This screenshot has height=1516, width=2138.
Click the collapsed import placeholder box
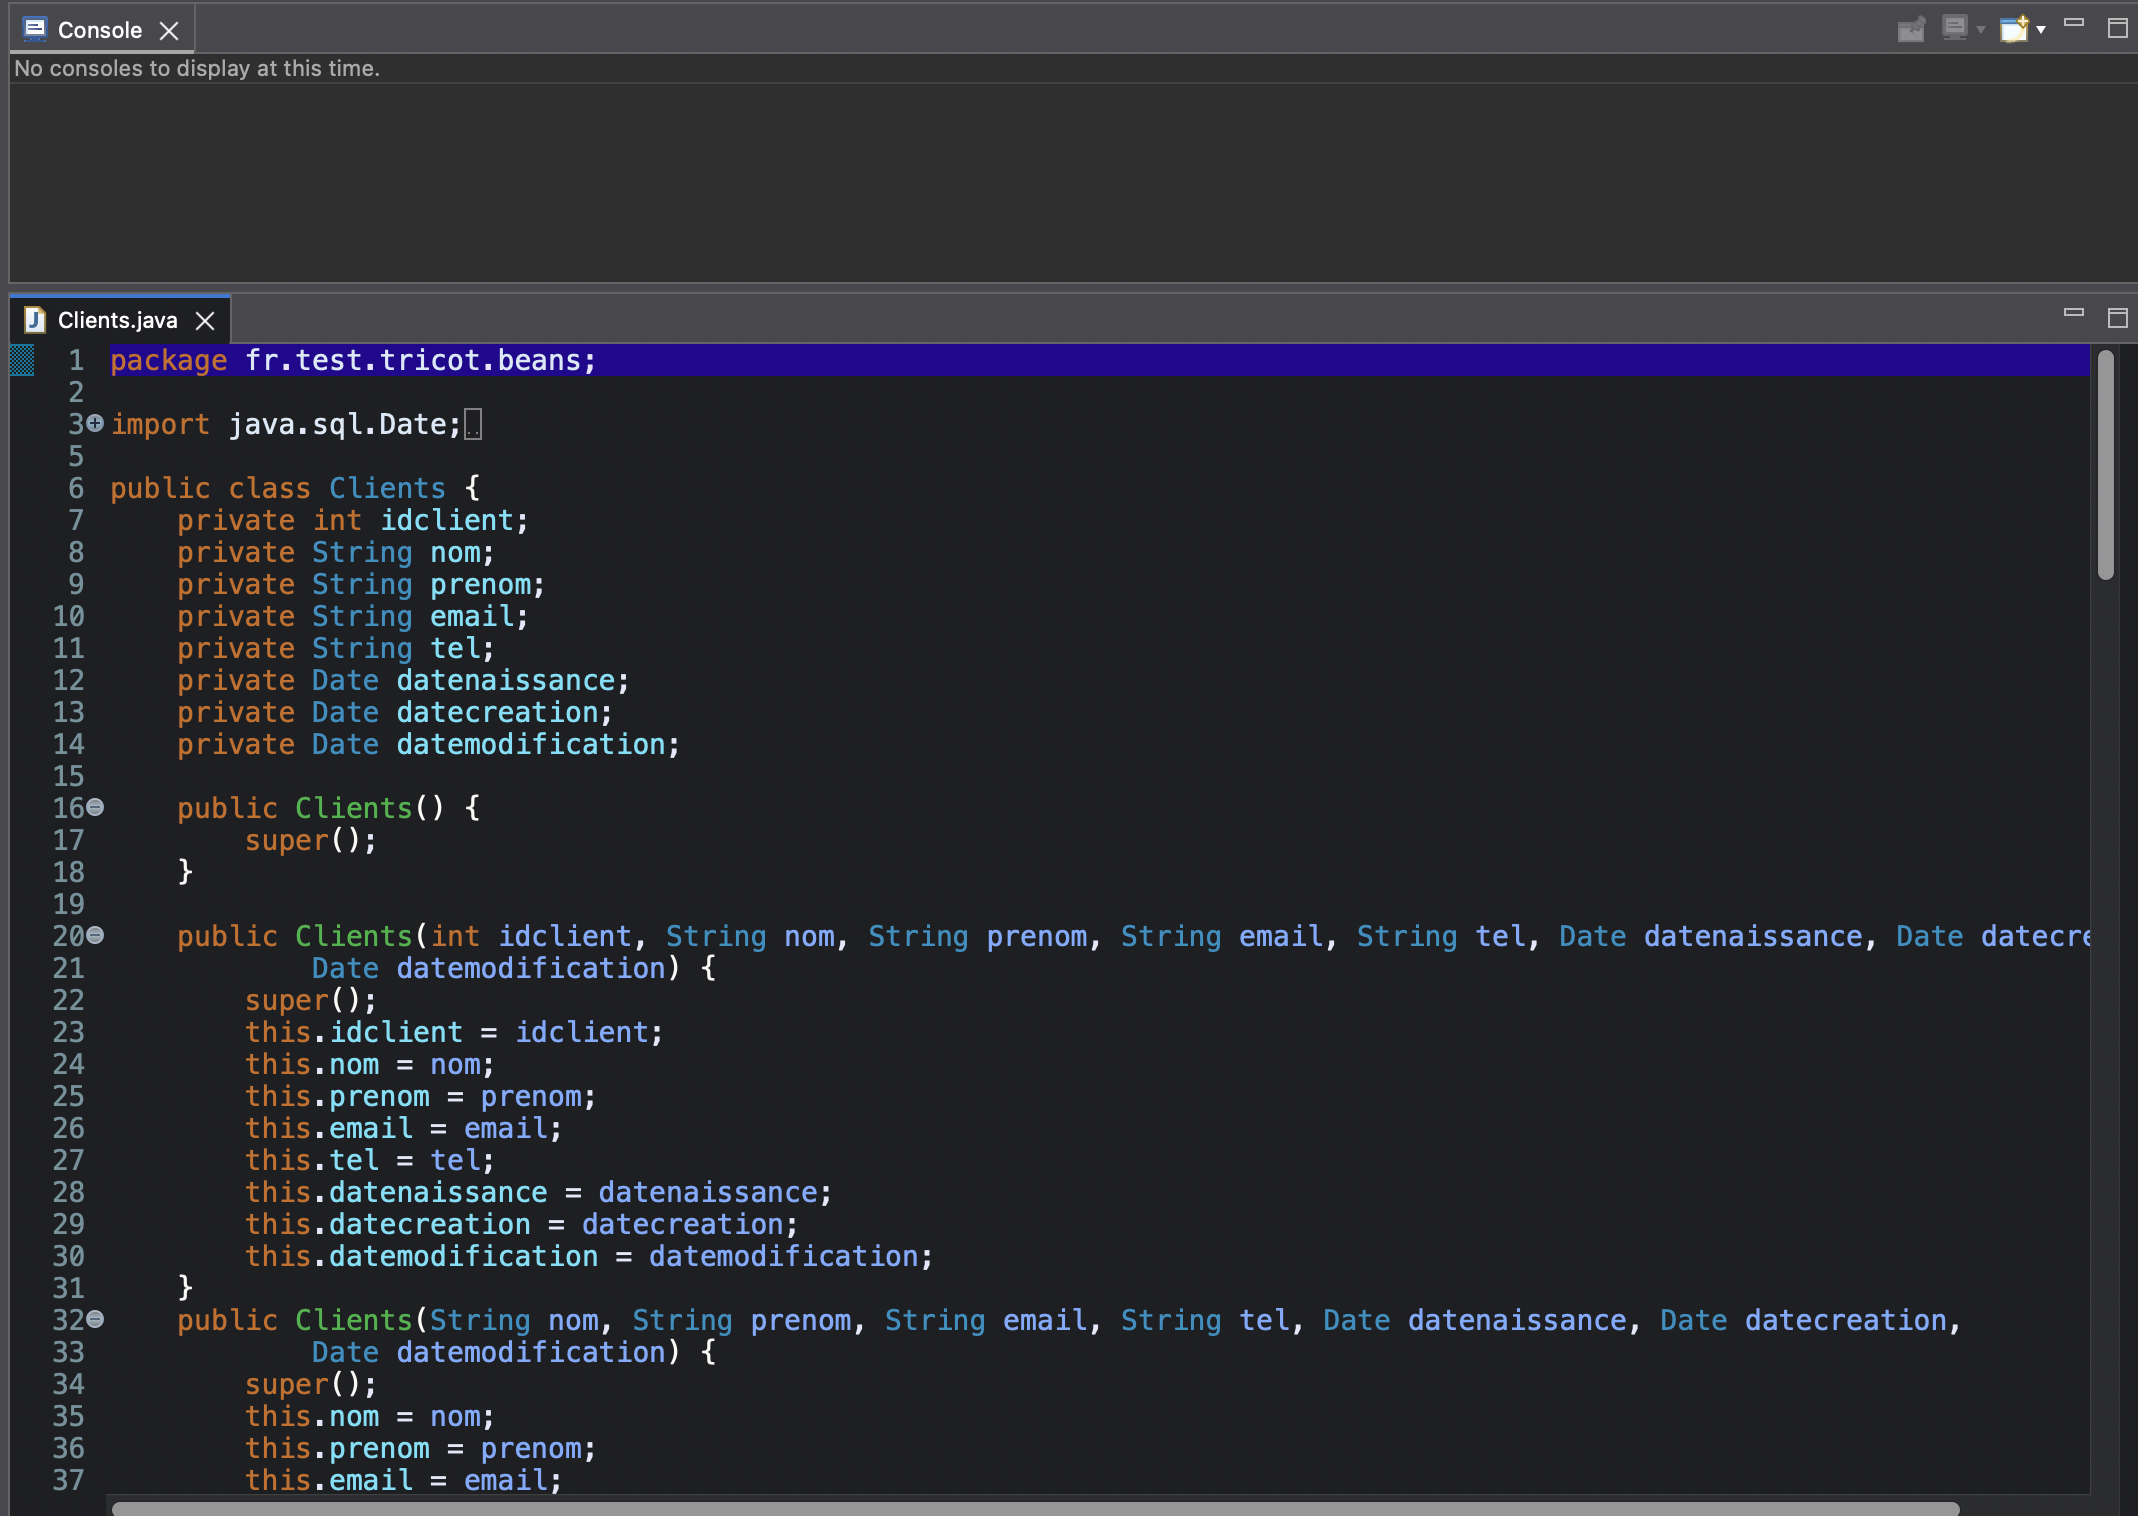(x=474, y=425)
